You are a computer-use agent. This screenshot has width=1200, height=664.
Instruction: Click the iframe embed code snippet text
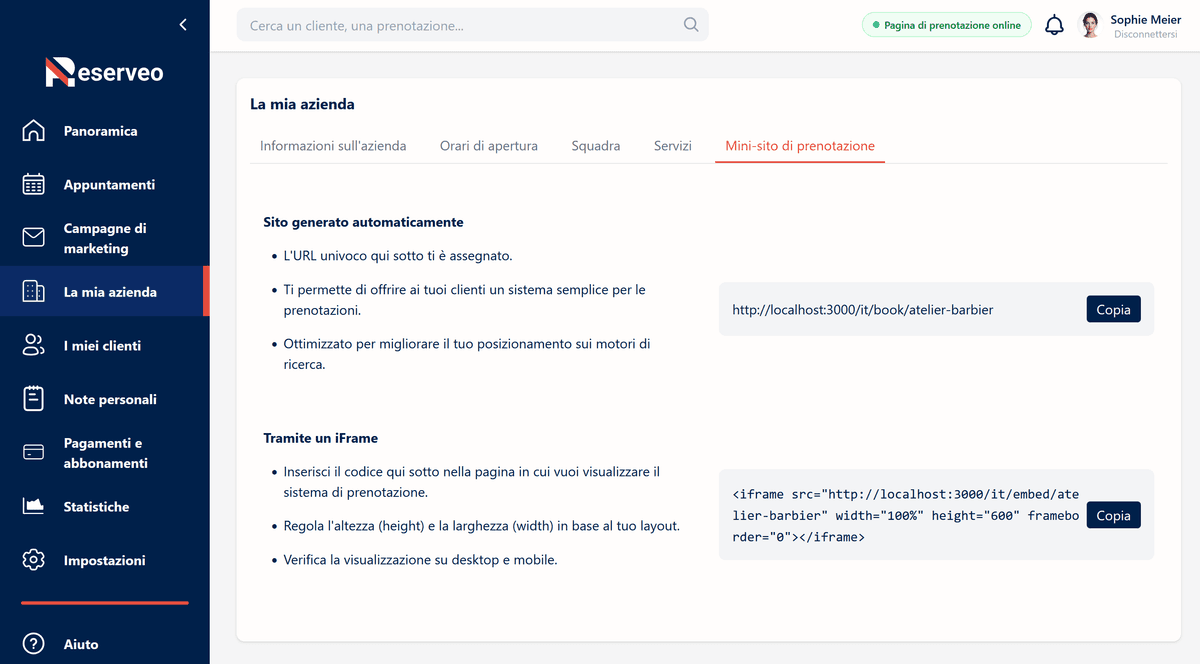pos(906,515)
